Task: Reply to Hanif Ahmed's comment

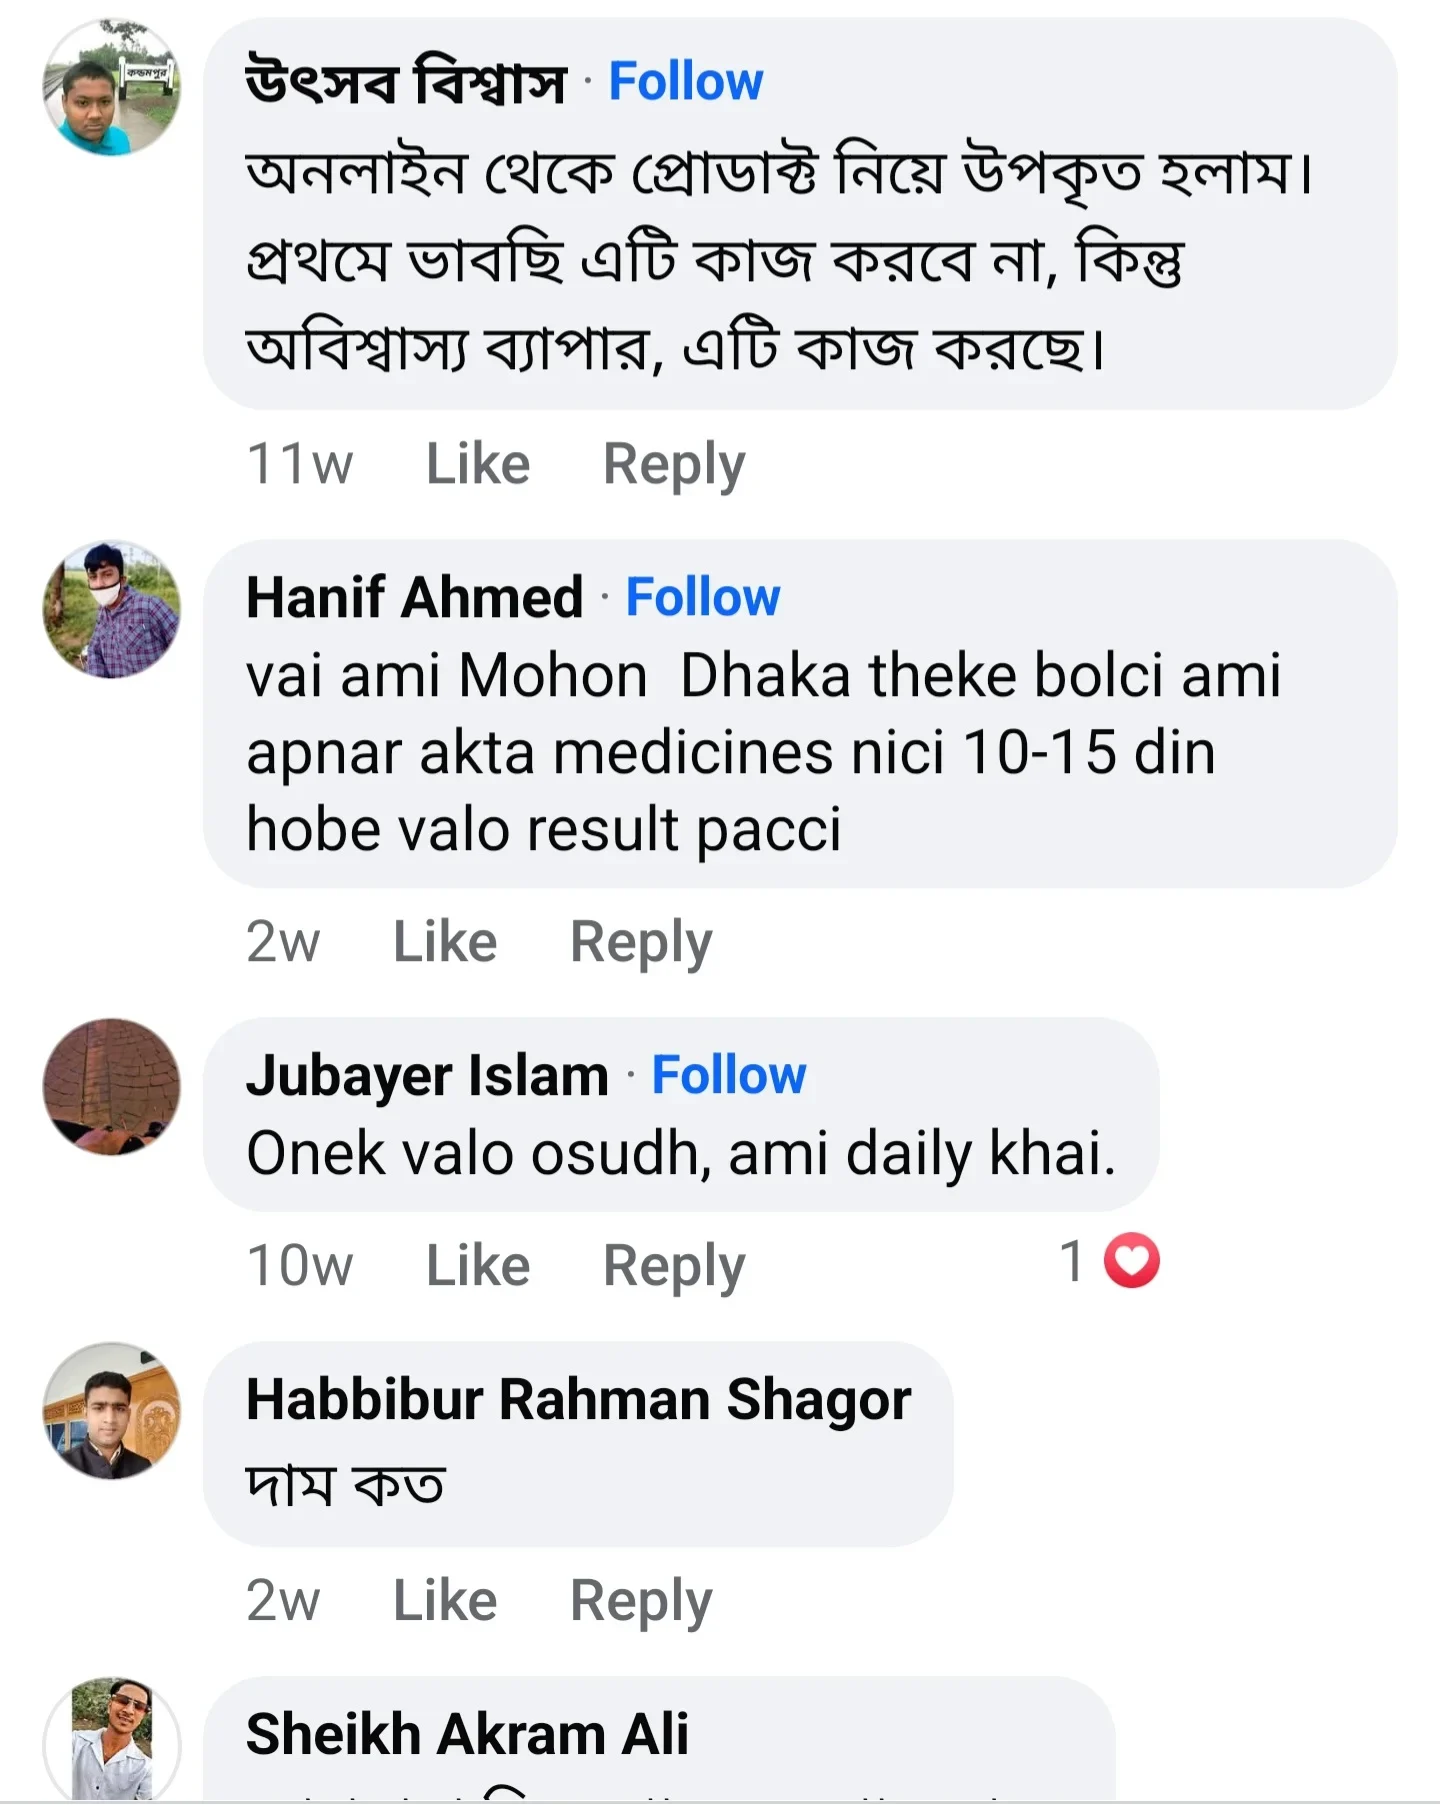Action: pyautogui.click(x=640, y=940)
